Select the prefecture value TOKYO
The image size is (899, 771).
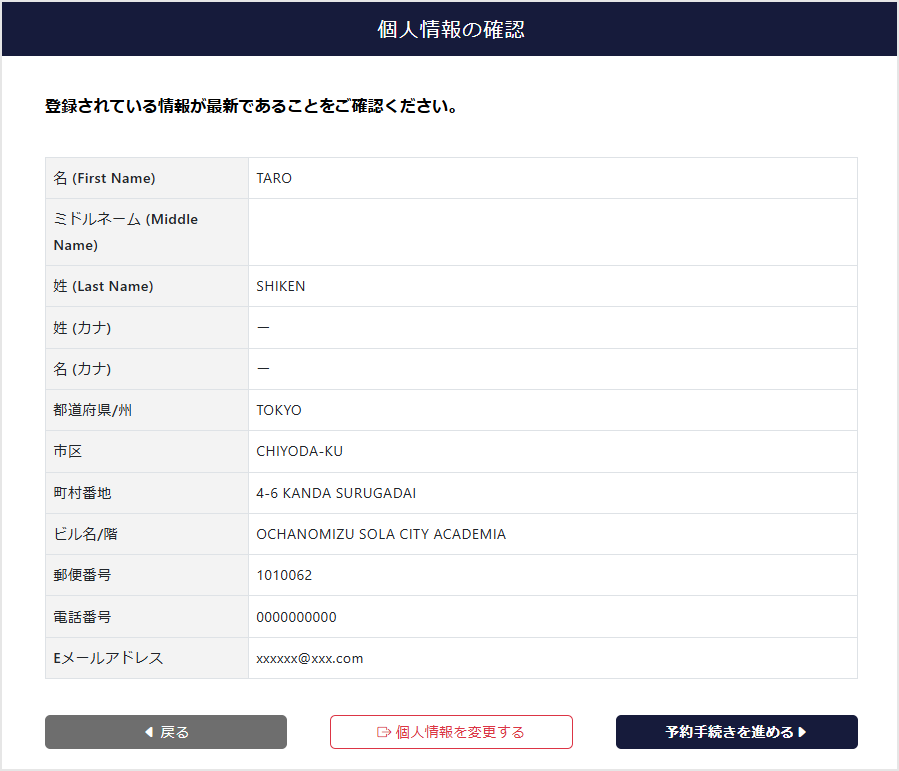(279, 410)
